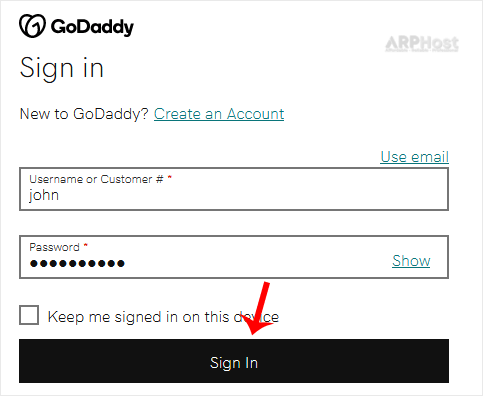The image size is (483, 396).
Task: Switch to Use email login
Action: [x=415, y=157]
